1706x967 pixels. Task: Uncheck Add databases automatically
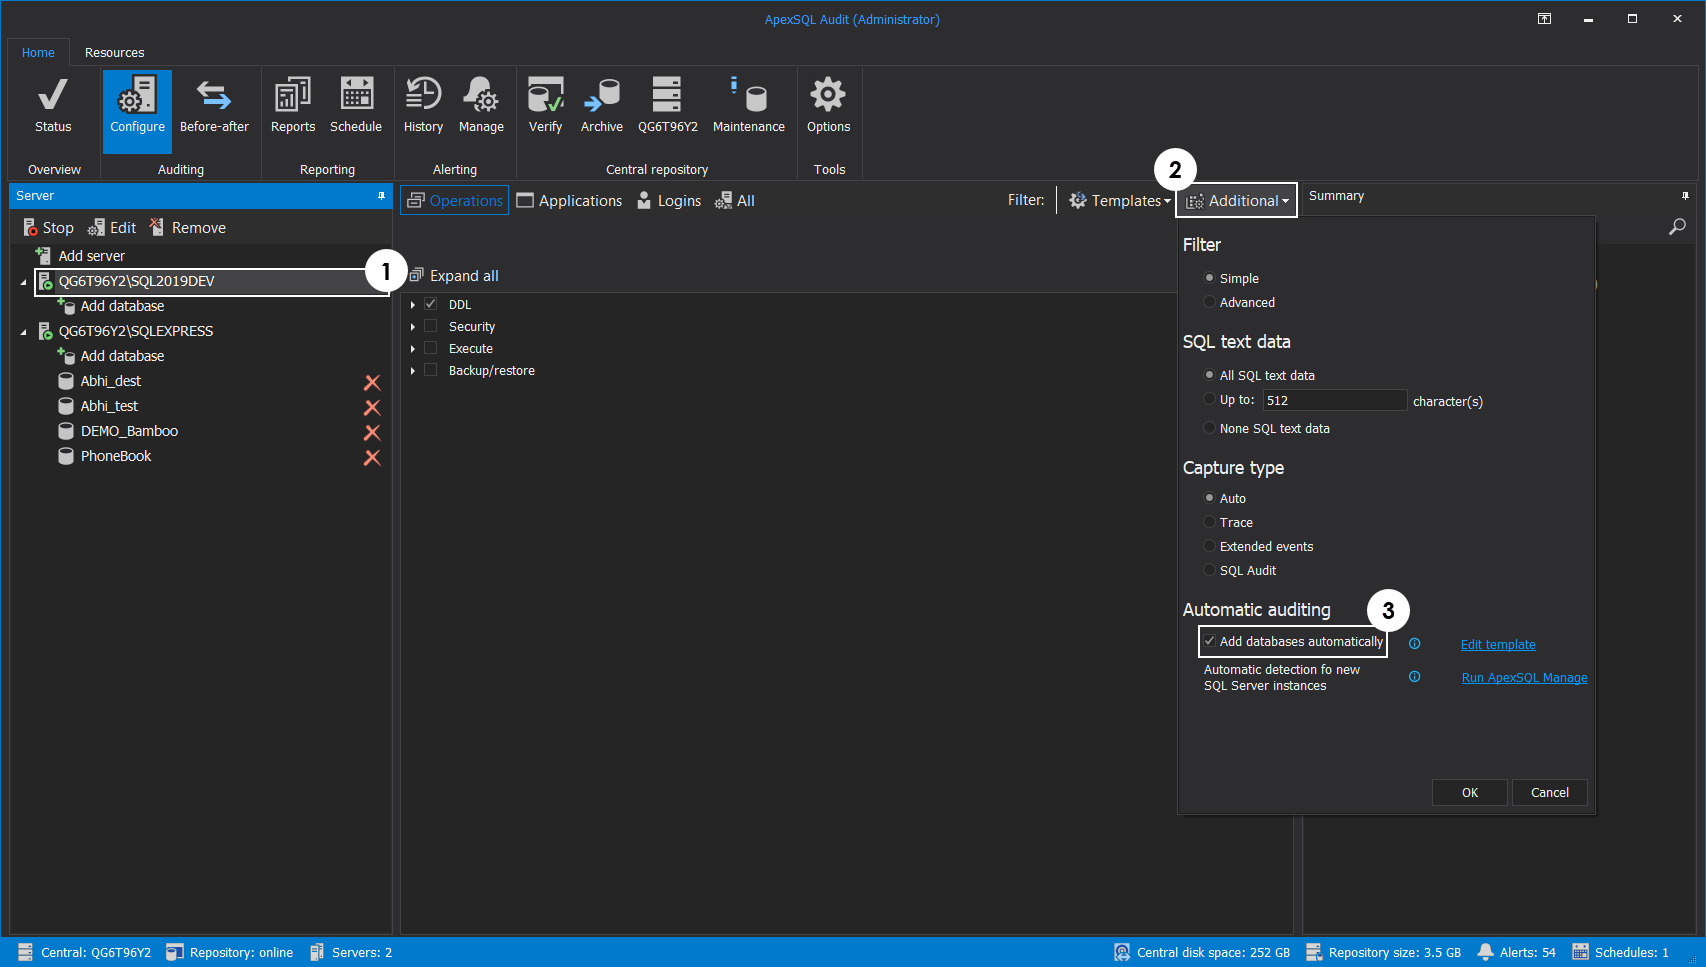tap(1210, 641)
